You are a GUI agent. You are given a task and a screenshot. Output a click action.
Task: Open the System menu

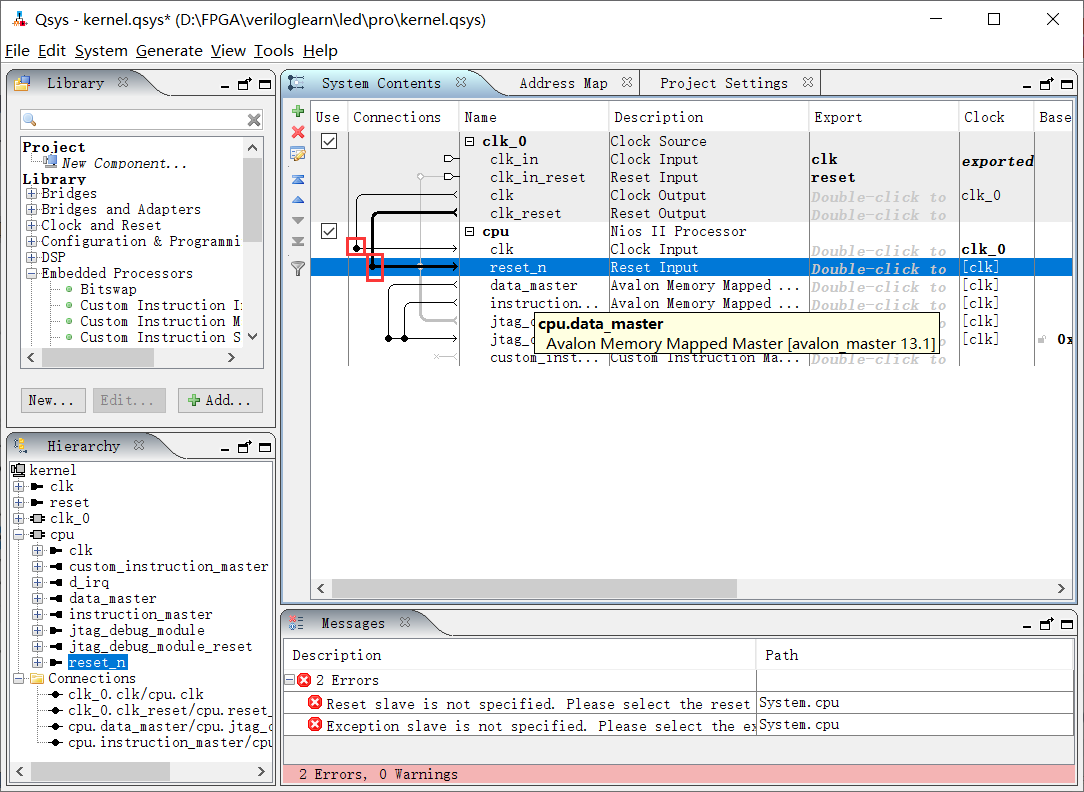click(101, 51)
